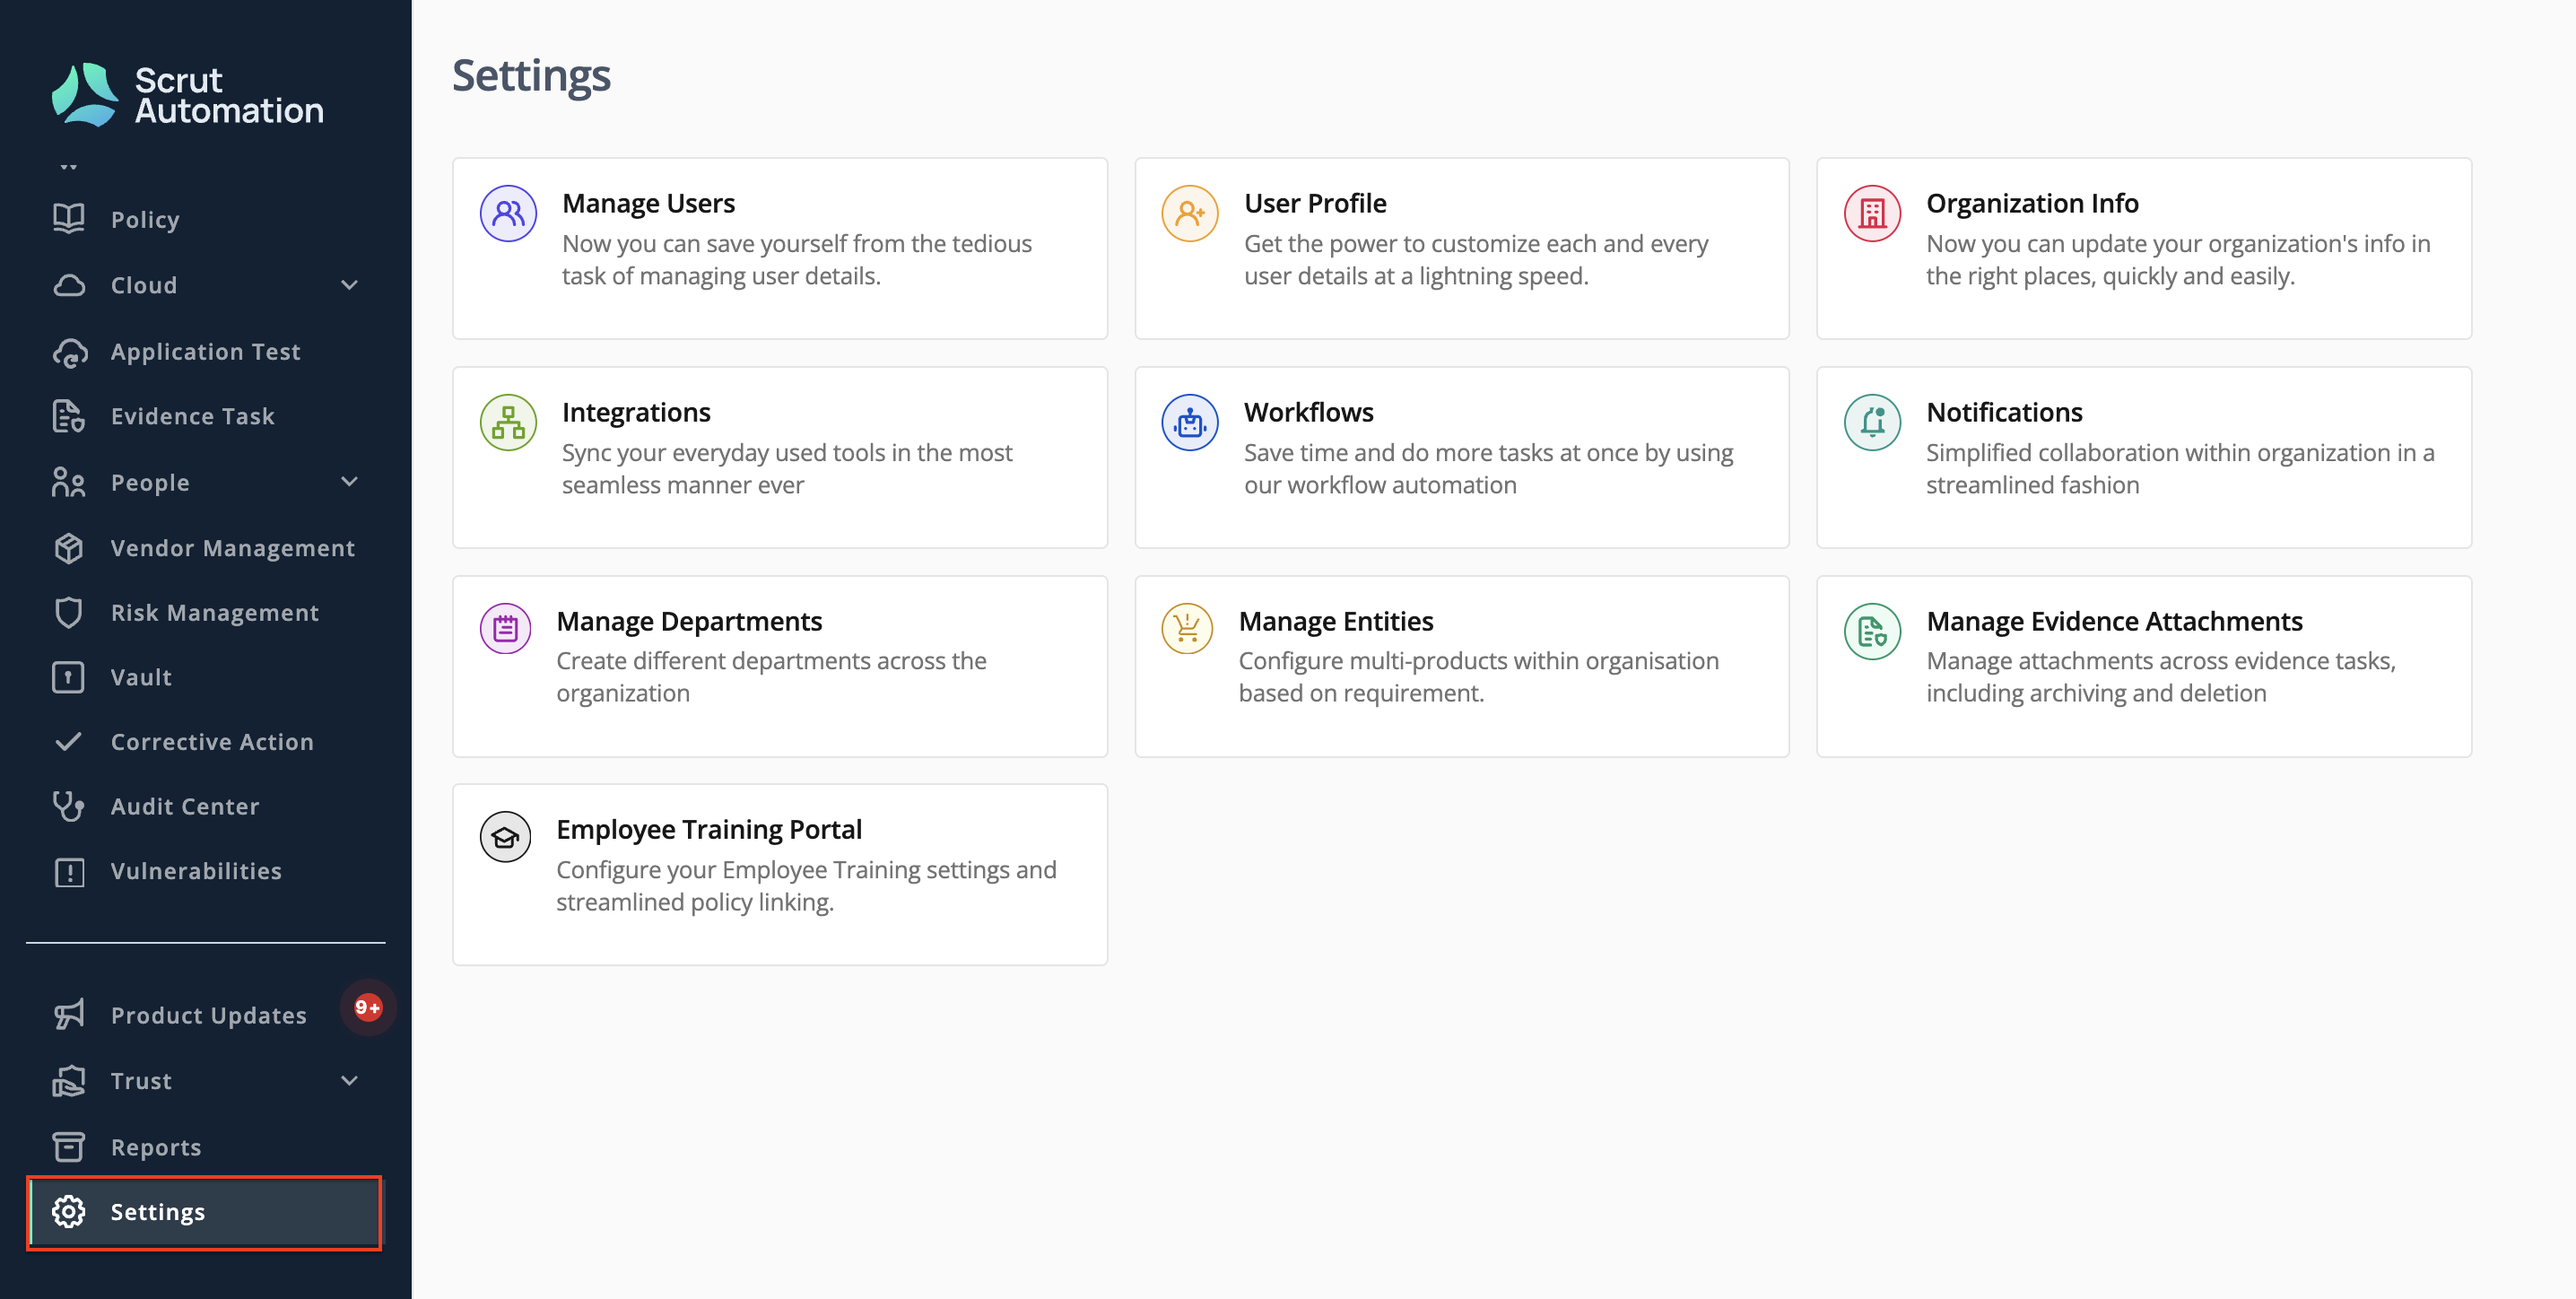Viewport: 2576px width, 1299px height.
Task: Click the Vendor Management box icon
Action: pyautogui.click(x=69, y=548)
